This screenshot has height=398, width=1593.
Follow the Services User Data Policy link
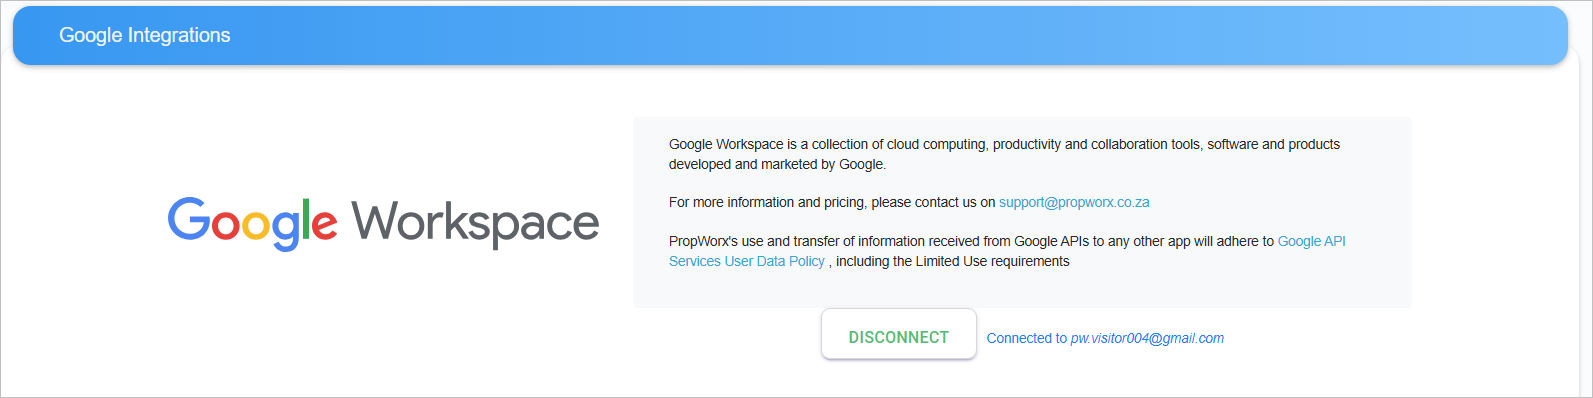747,261
